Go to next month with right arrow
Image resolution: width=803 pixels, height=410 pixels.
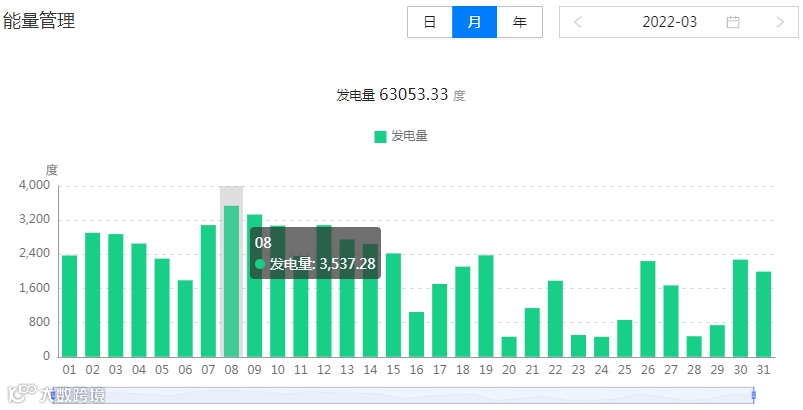pos(780,22)
